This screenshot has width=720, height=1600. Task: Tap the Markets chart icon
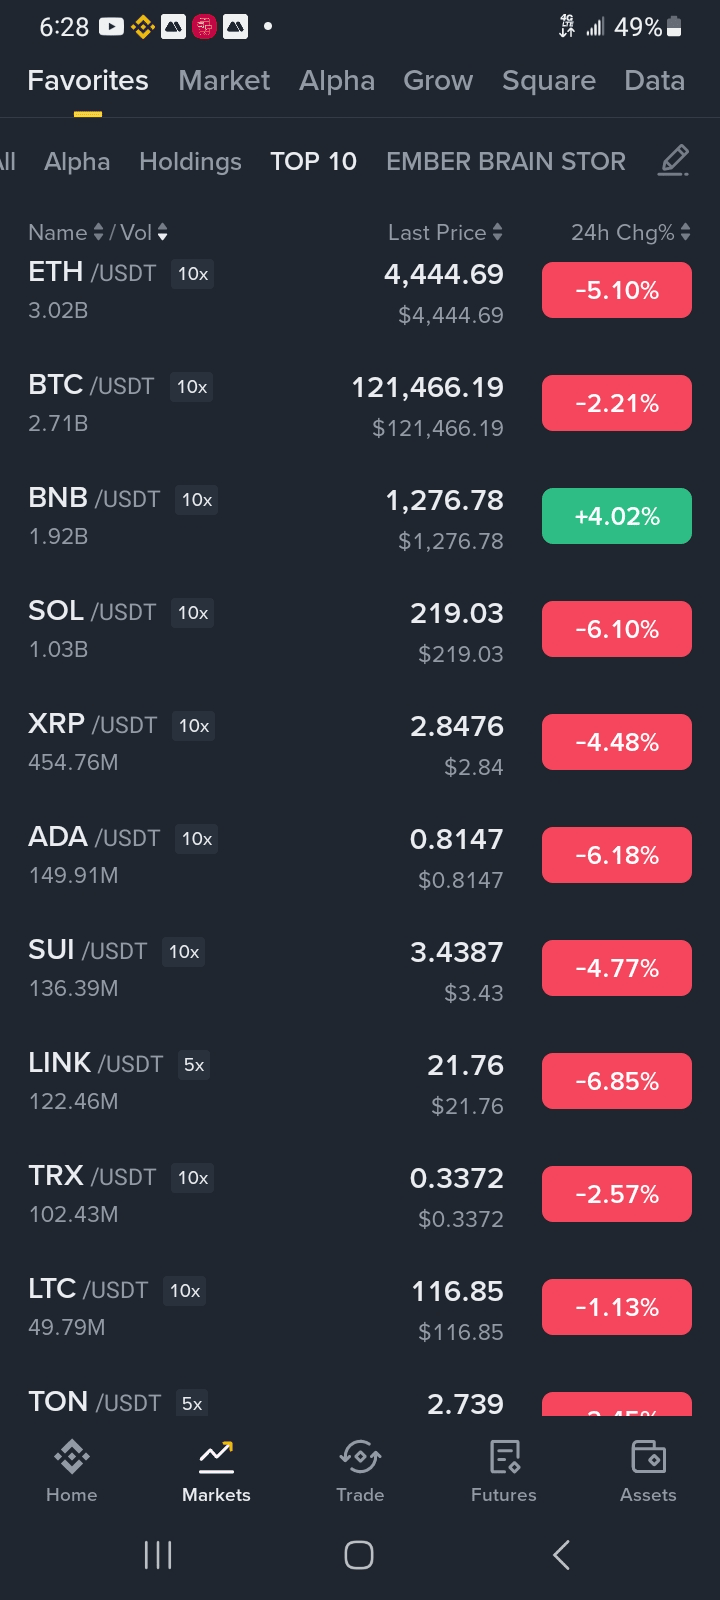(216, 1458)
